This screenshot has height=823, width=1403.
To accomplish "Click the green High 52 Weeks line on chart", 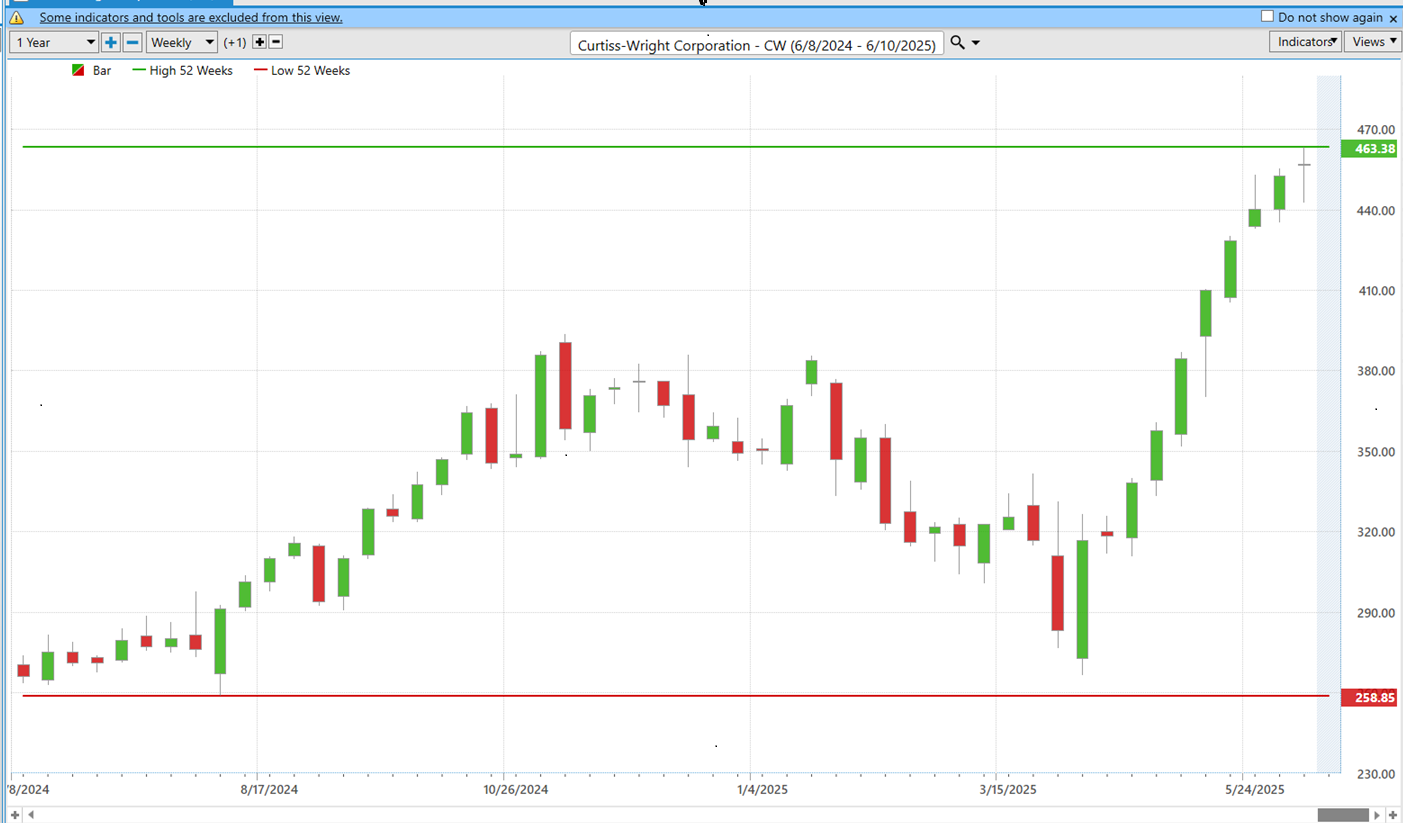I will tap(676, 147).
